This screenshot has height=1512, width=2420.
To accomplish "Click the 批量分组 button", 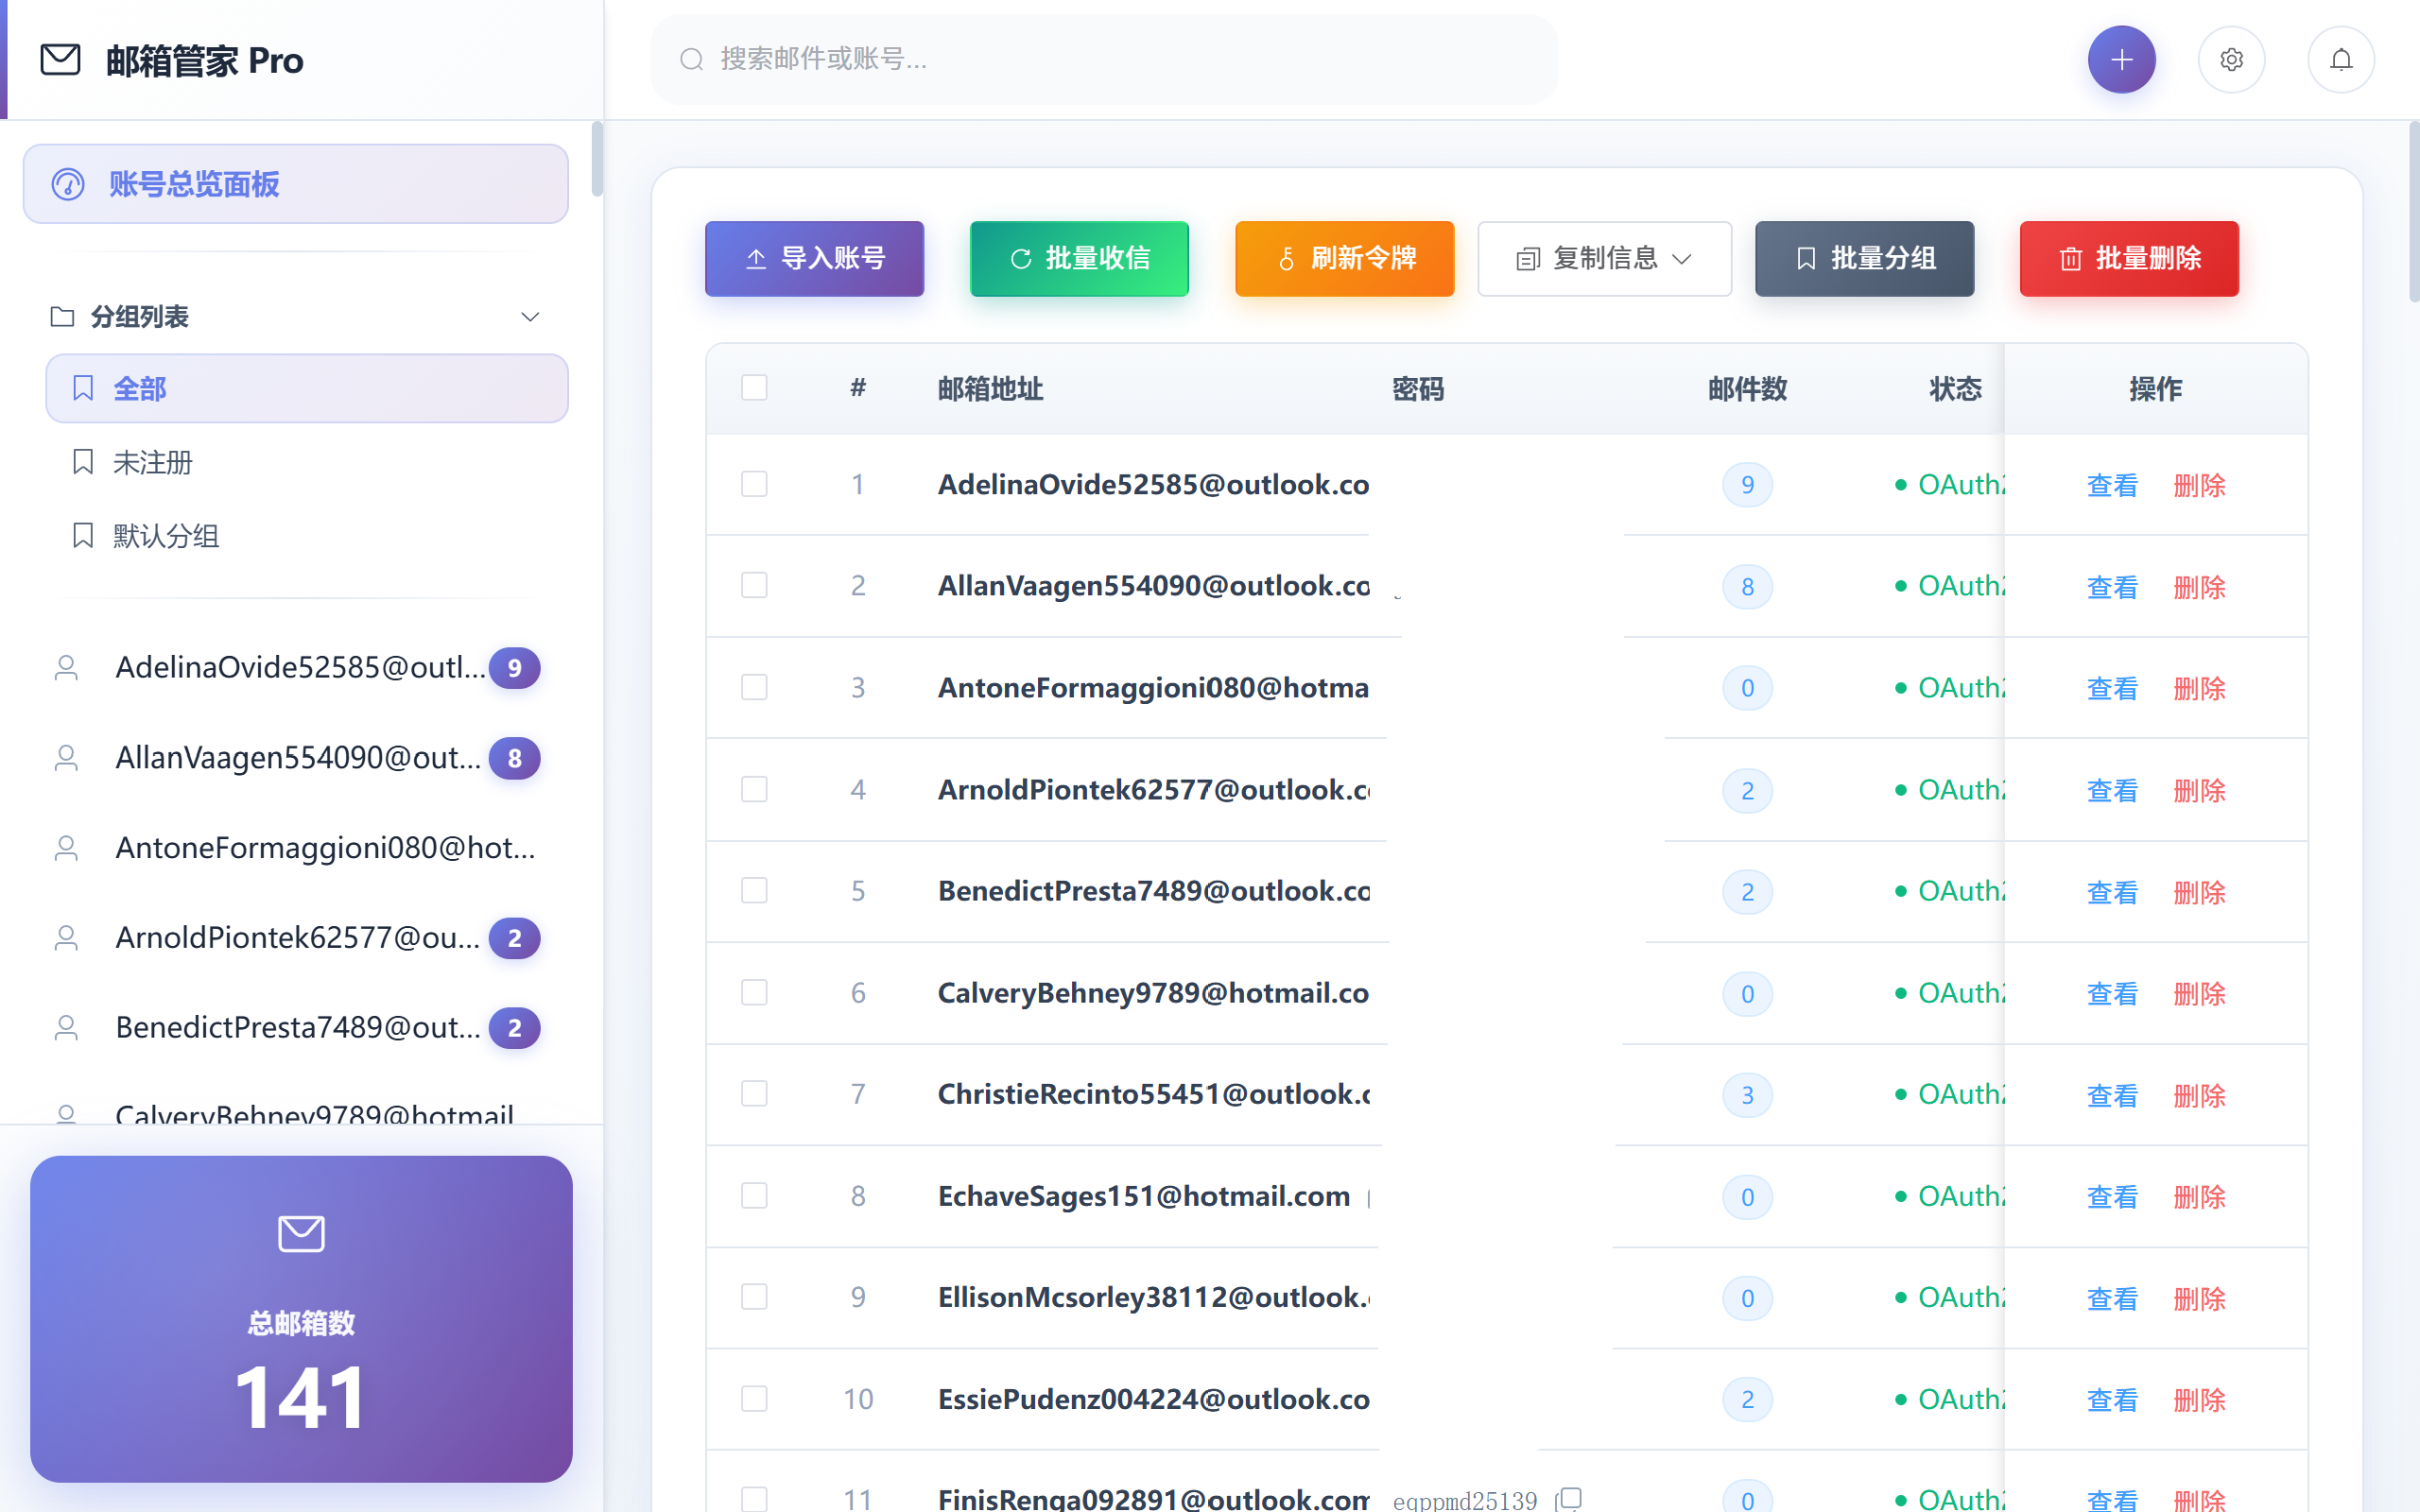I will [x=1864, y=259].
